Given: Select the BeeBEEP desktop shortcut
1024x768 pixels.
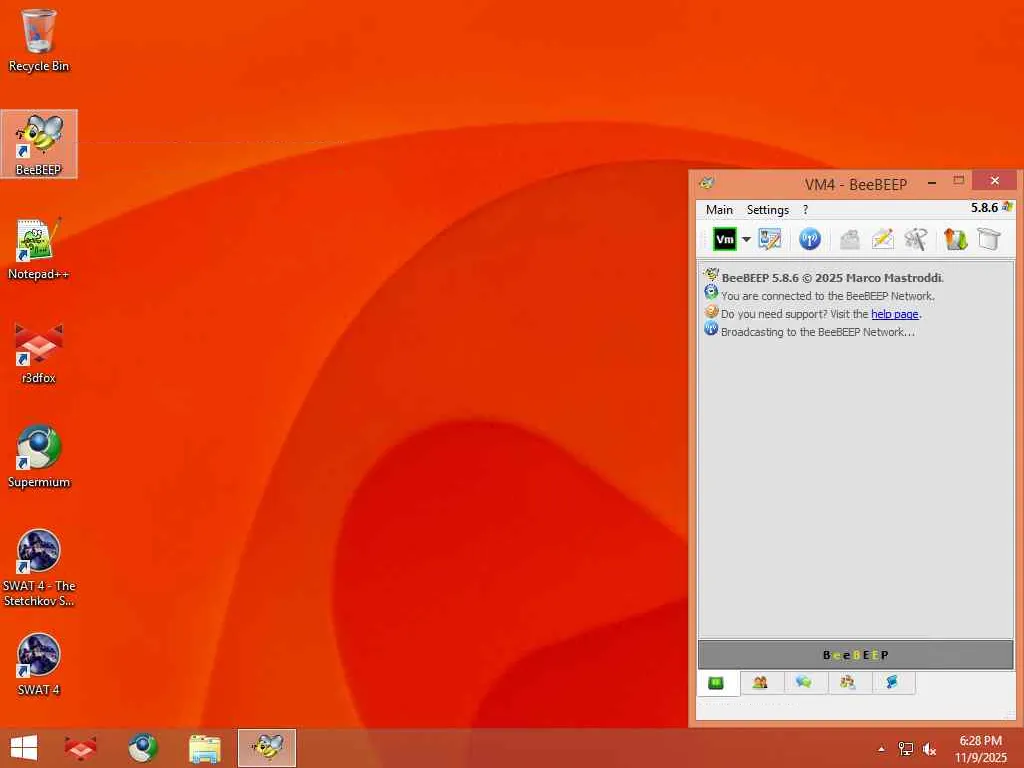Looking at the screenshot, I should pyautogui.click(x=39, y=144).
